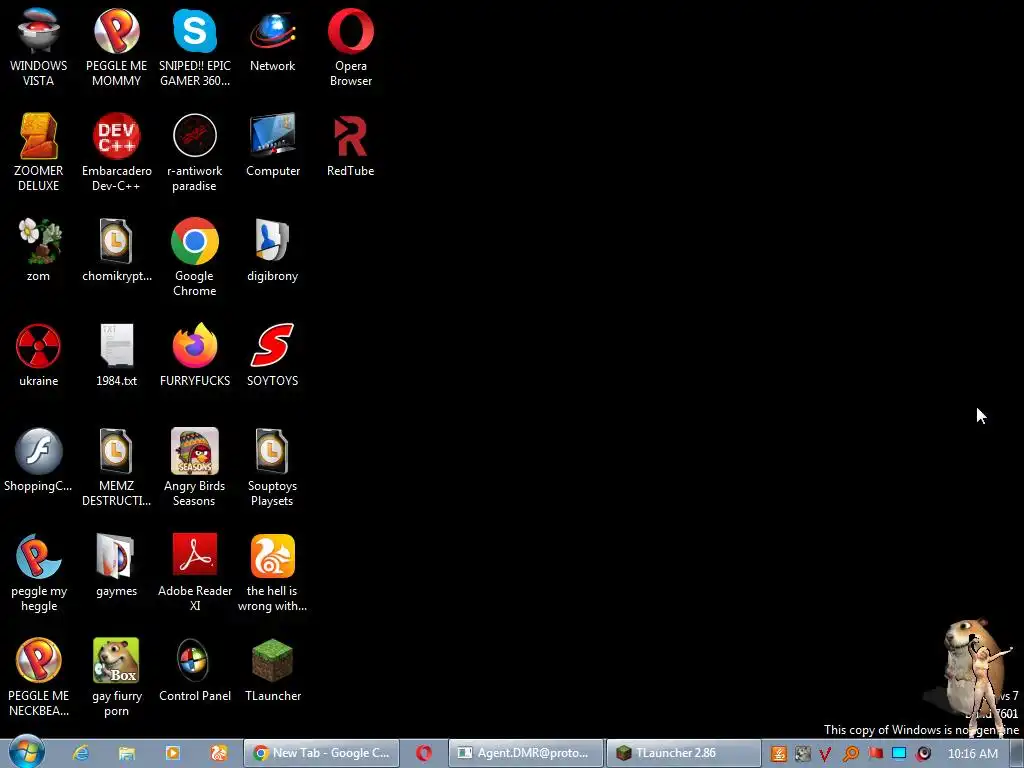
Task: Launch Adobe Reader XI
Action: pos(195,573)
